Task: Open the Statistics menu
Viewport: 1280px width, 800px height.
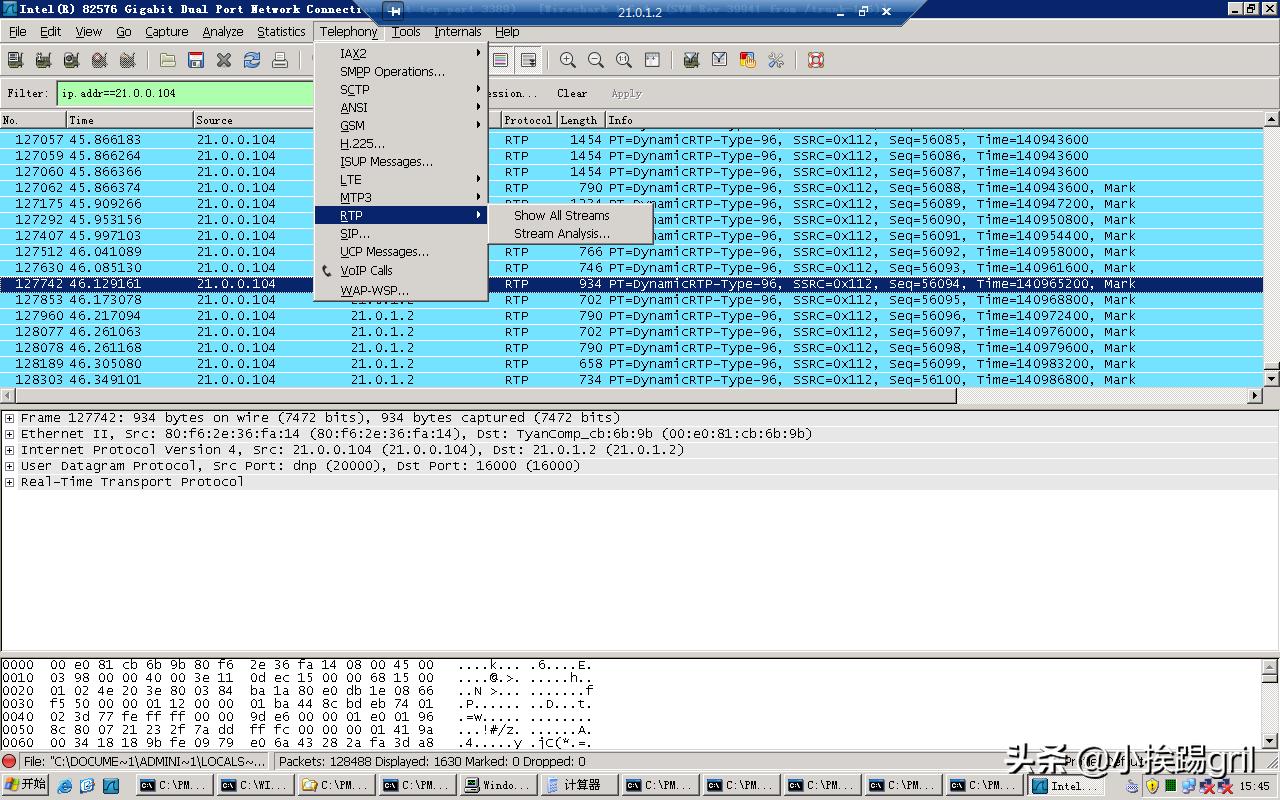Action: 281,32
